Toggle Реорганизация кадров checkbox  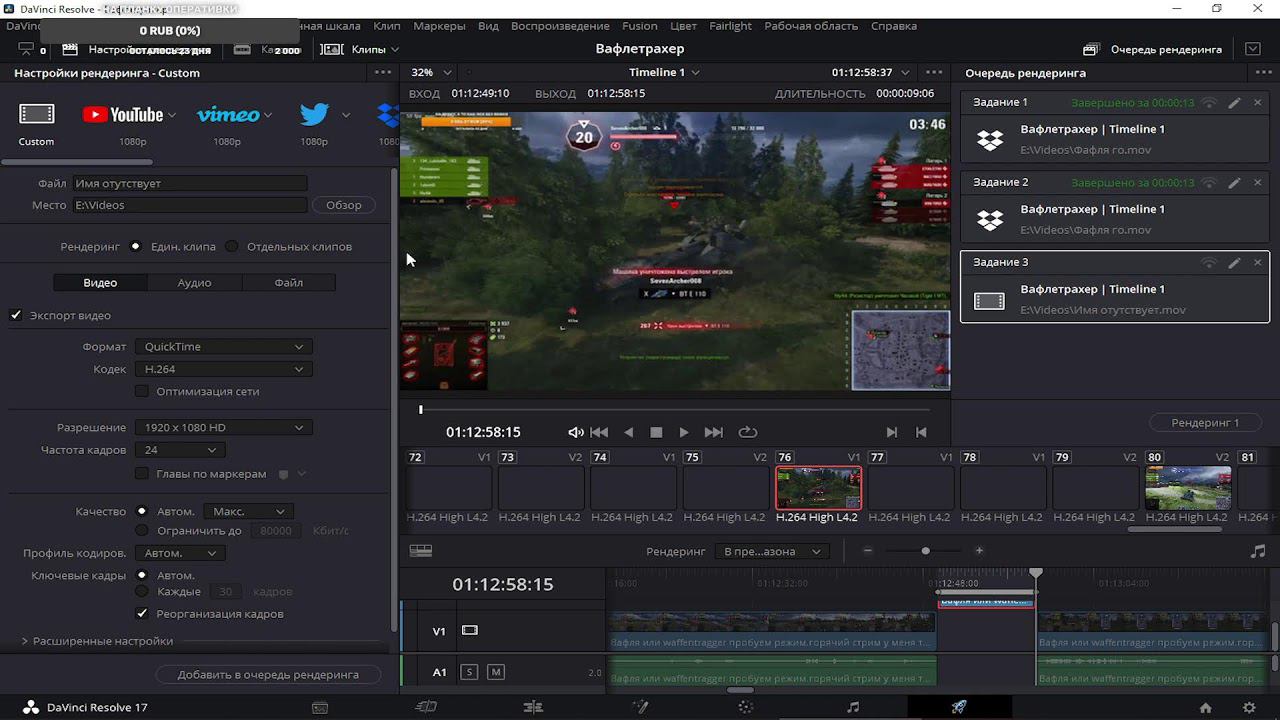tap(142, 613)
